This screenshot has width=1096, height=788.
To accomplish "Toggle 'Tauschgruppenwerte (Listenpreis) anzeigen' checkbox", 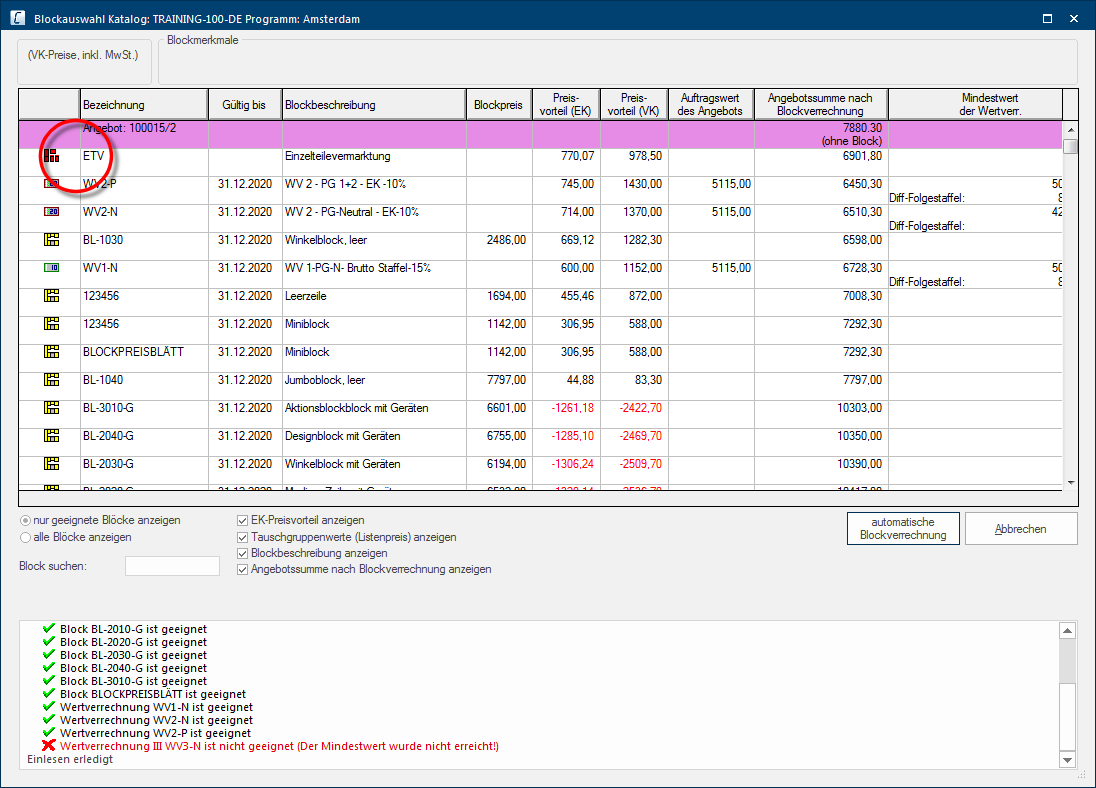I will click(242, 537).
